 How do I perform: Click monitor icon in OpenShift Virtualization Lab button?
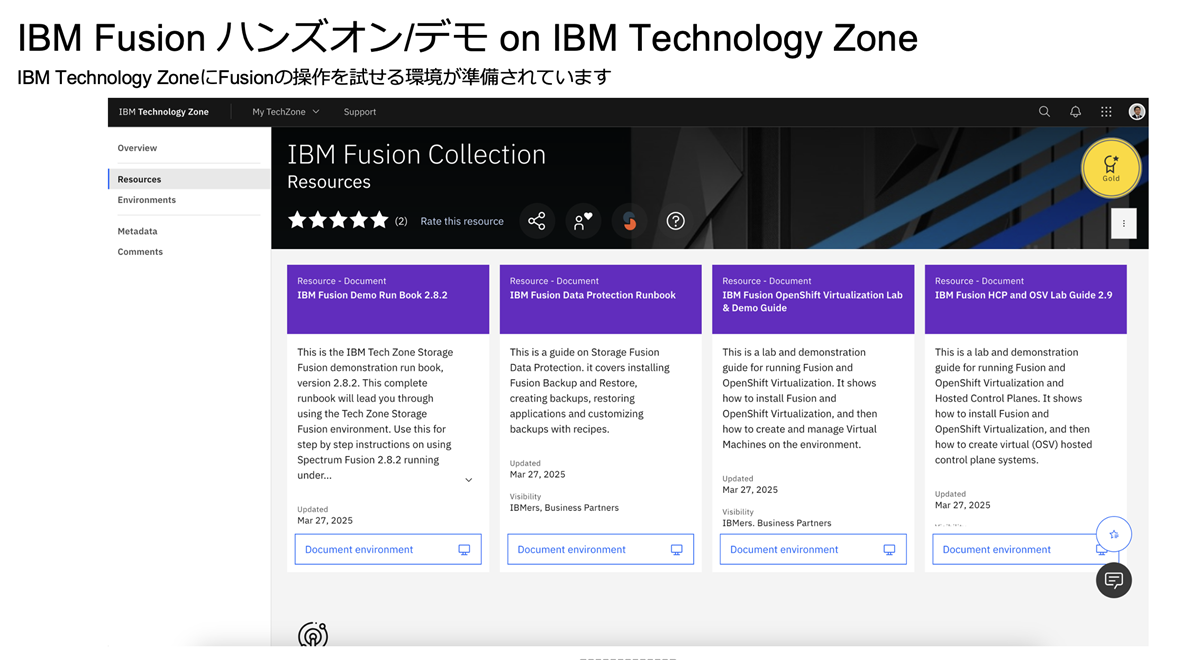click(889, 550)
